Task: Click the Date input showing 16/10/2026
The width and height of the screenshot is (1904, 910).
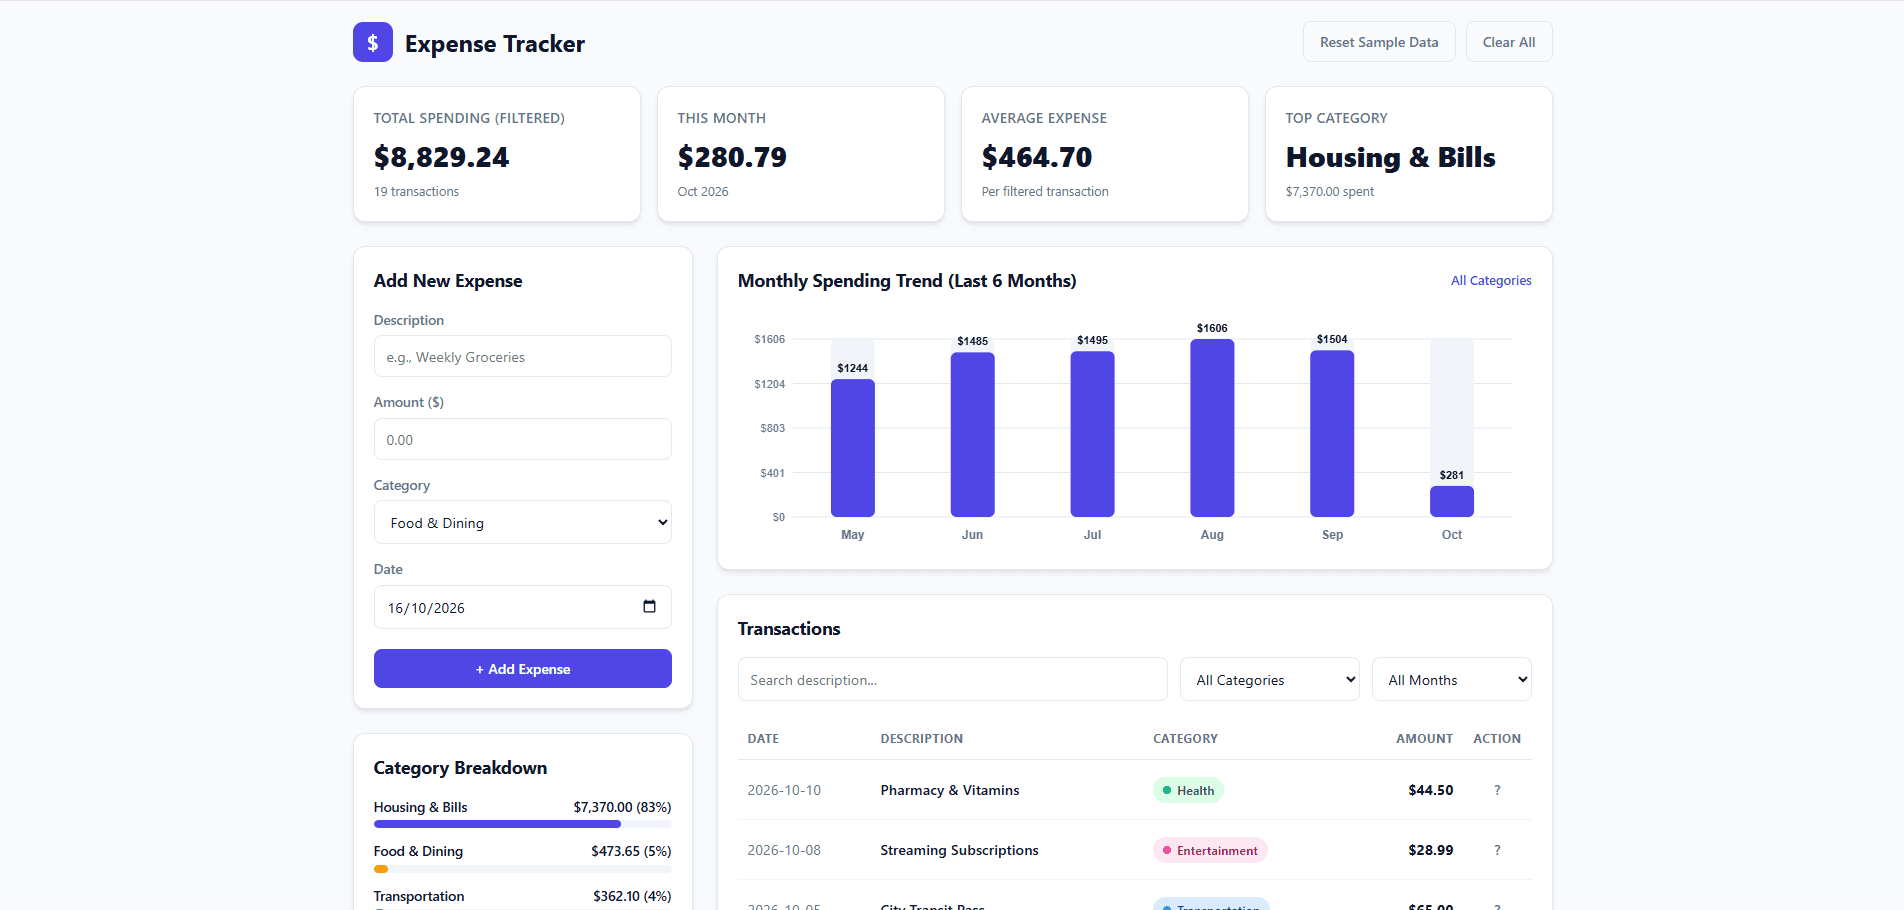Action: click(x=523, y=607)
